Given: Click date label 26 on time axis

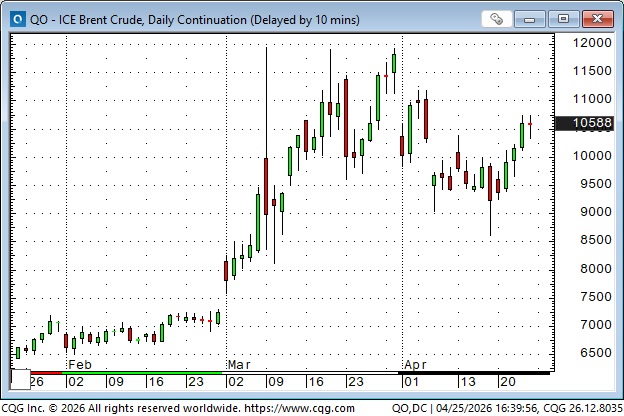Looking at the screenshot, I should click(37, 381).
